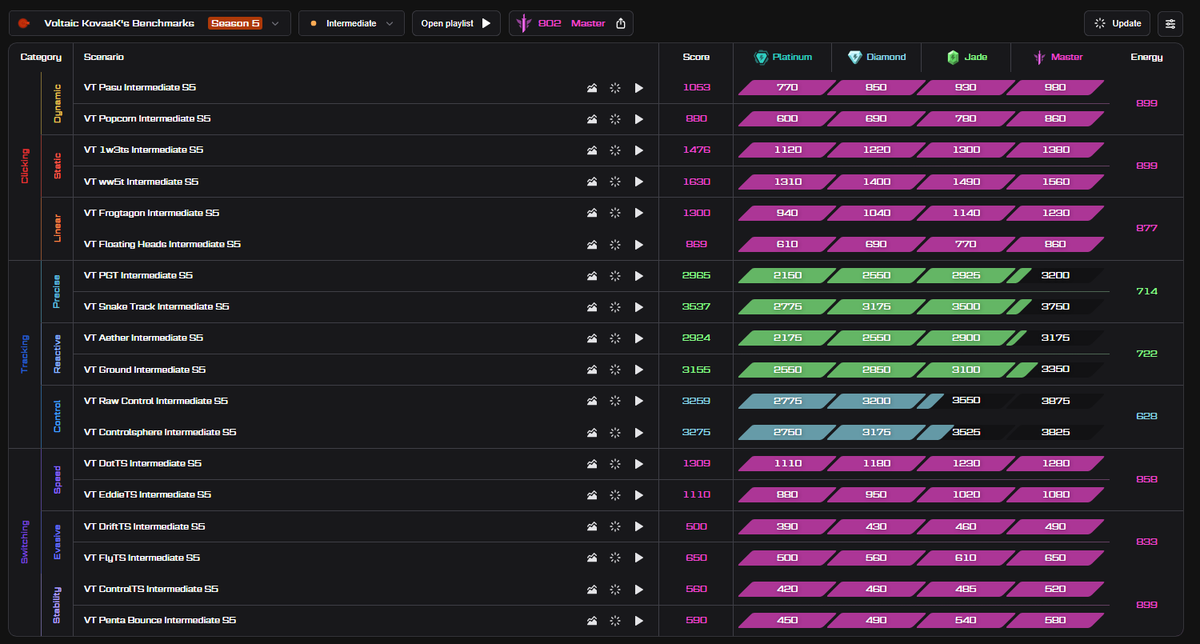
Task: Click share icon next to 802 Master
Action: click(621, 23)
